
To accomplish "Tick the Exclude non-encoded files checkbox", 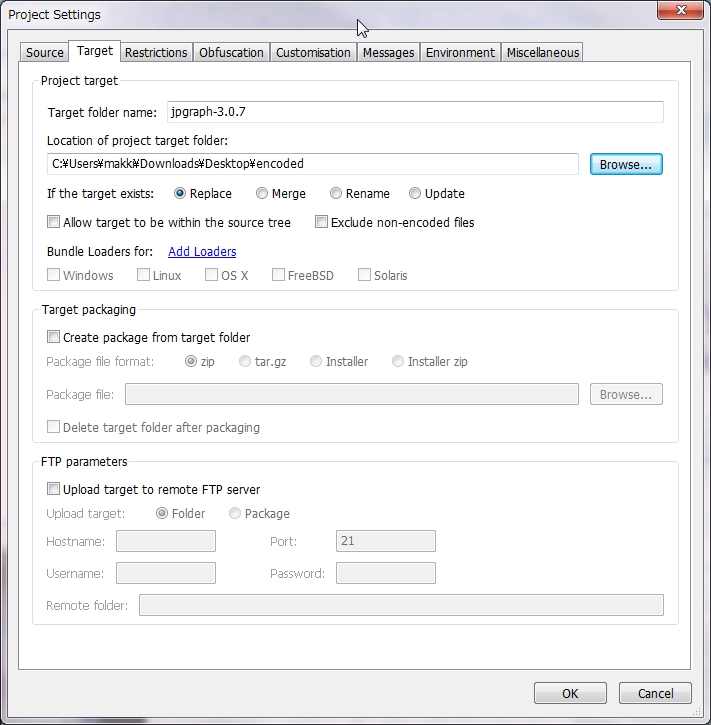I will click(x=322, y=223).
